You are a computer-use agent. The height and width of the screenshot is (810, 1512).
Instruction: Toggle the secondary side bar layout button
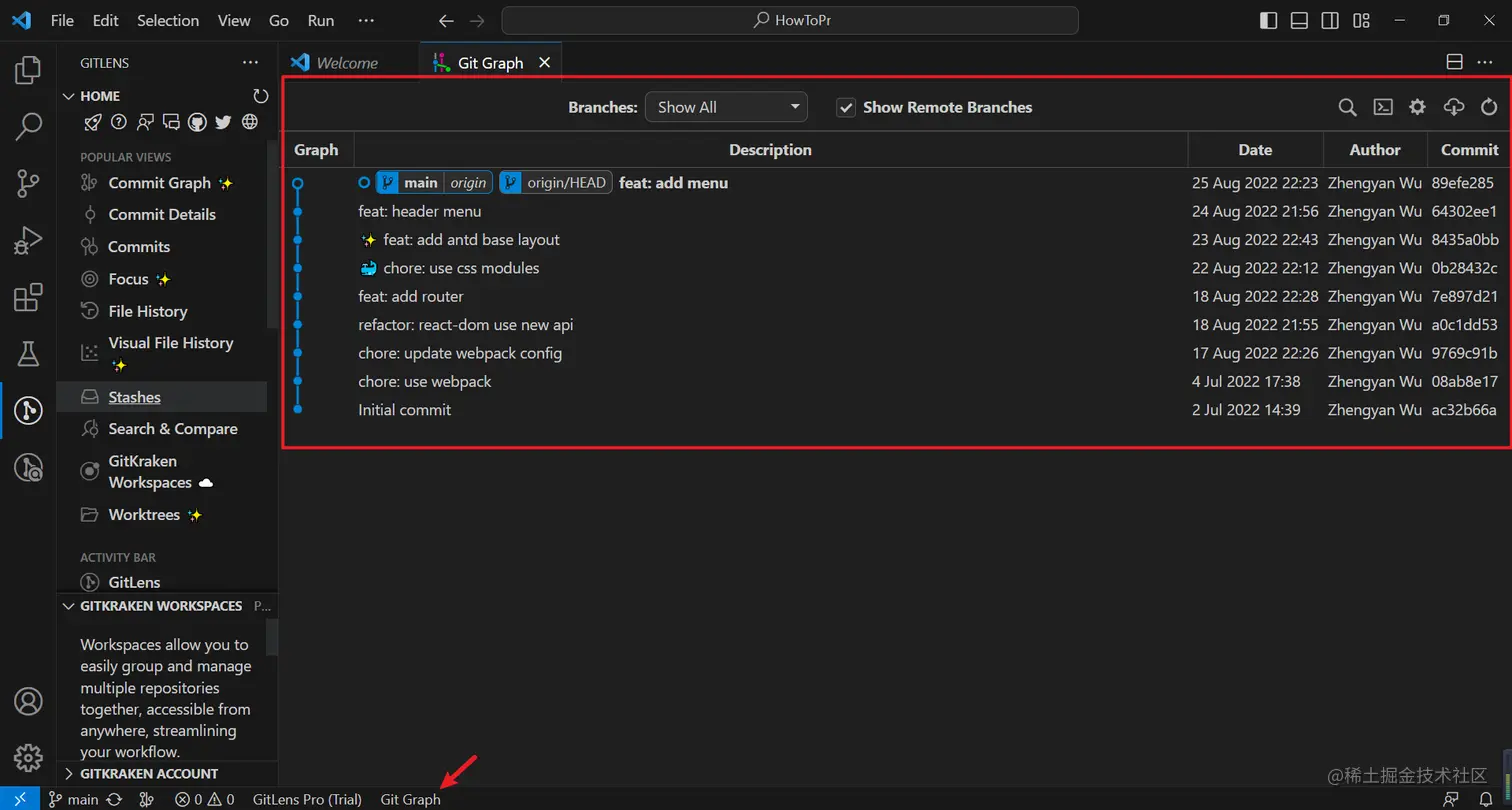tap(1330, 20)
